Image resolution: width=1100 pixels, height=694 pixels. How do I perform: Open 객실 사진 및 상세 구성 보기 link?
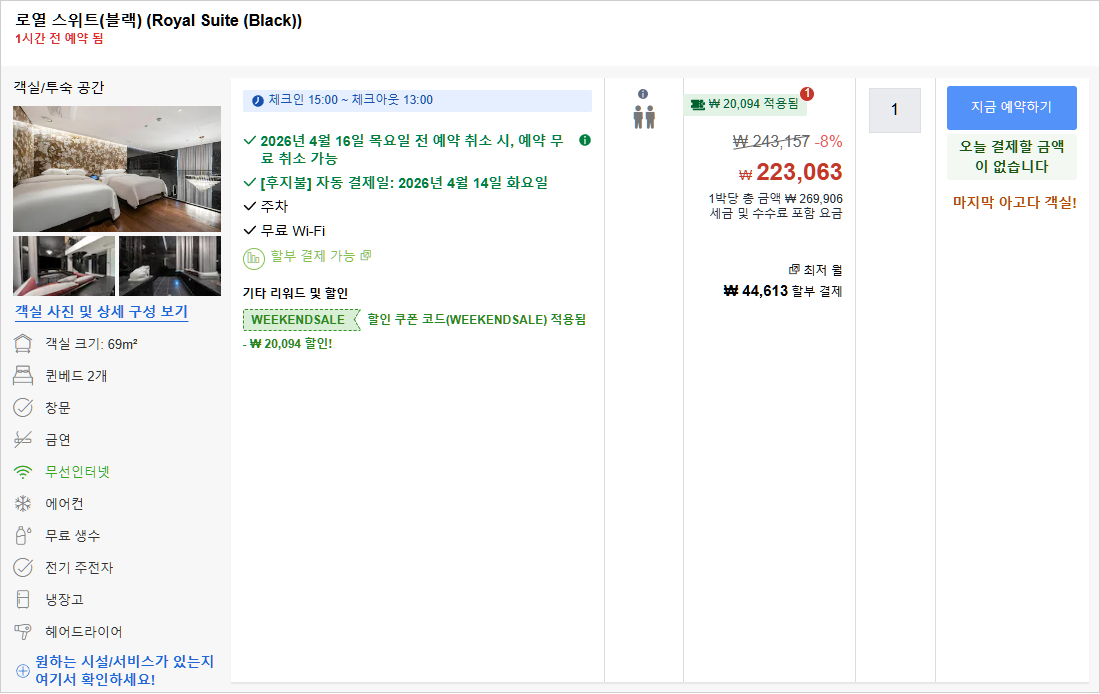(102, 312)
